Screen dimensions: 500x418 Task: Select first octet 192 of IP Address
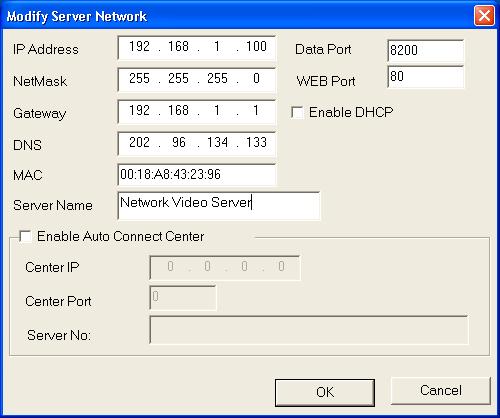(139, 47)
